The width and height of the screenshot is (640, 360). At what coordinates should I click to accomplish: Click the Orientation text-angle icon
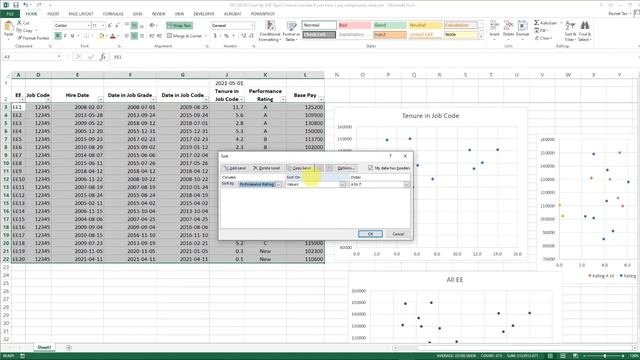coord(152,25)
